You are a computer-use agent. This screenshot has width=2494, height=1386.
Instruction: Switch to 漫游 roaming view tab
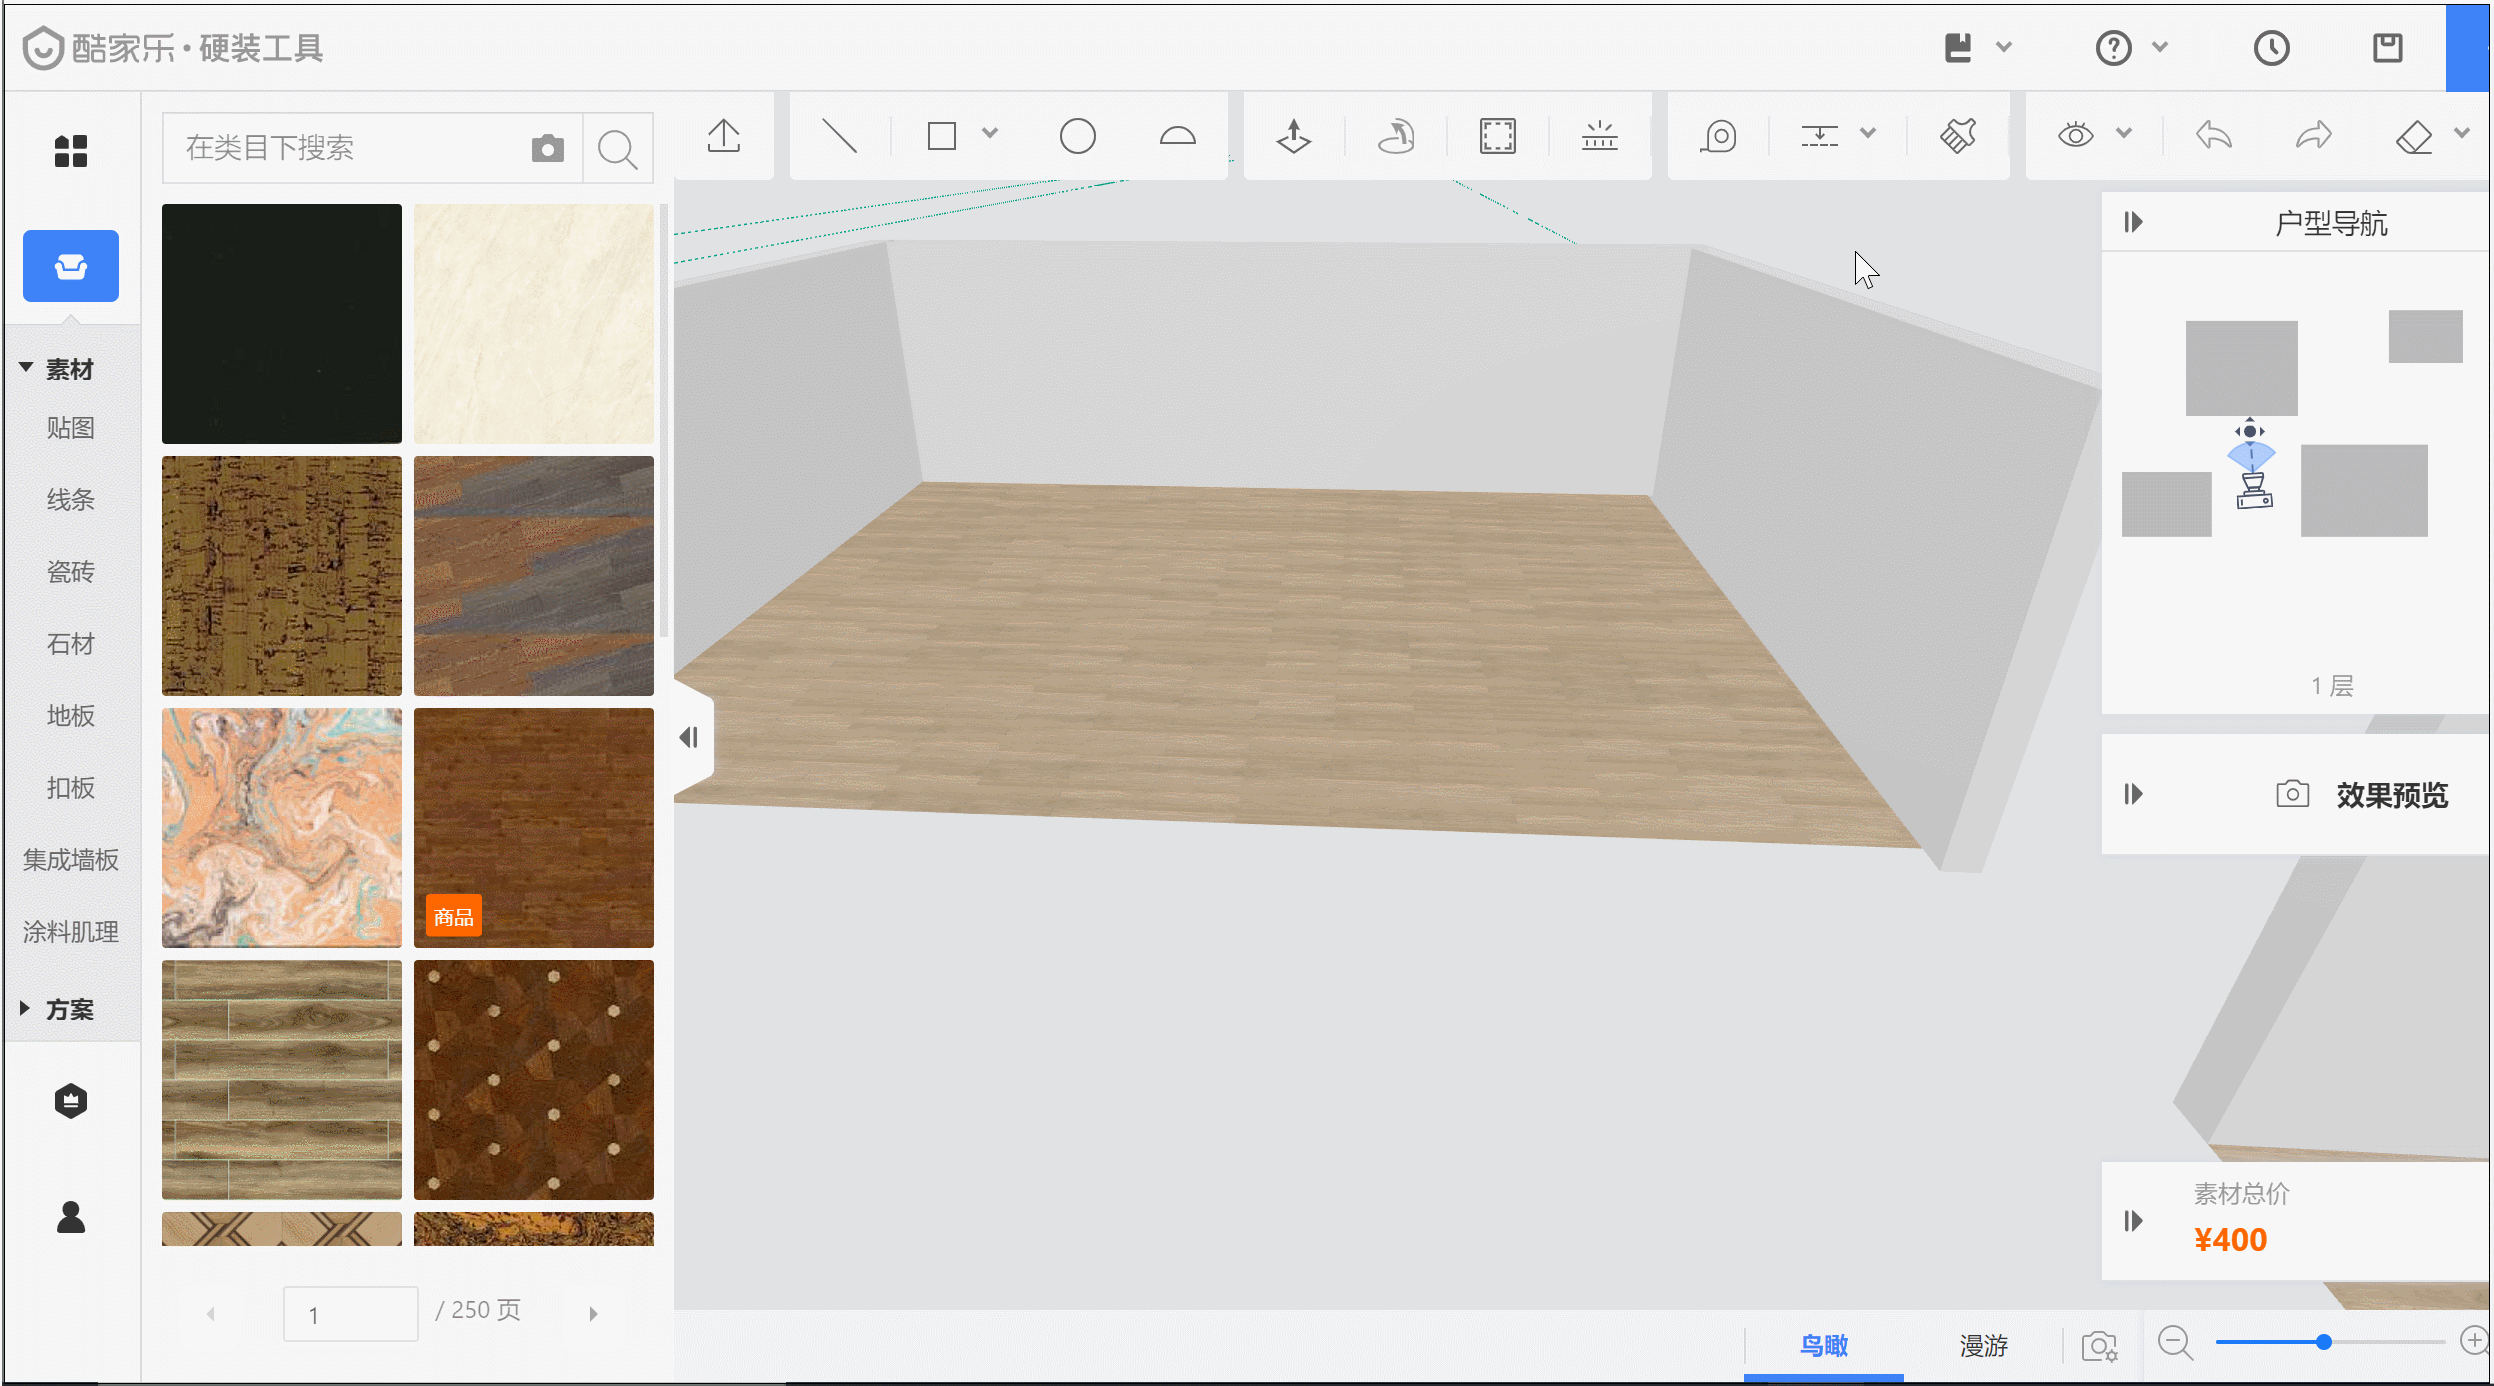1983,1346
